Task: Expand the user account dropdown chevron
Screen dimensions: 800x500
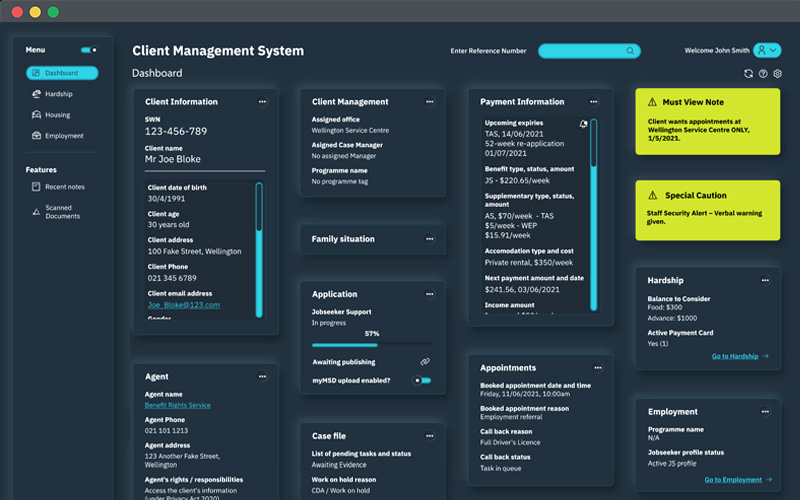Action: (773, 50)
